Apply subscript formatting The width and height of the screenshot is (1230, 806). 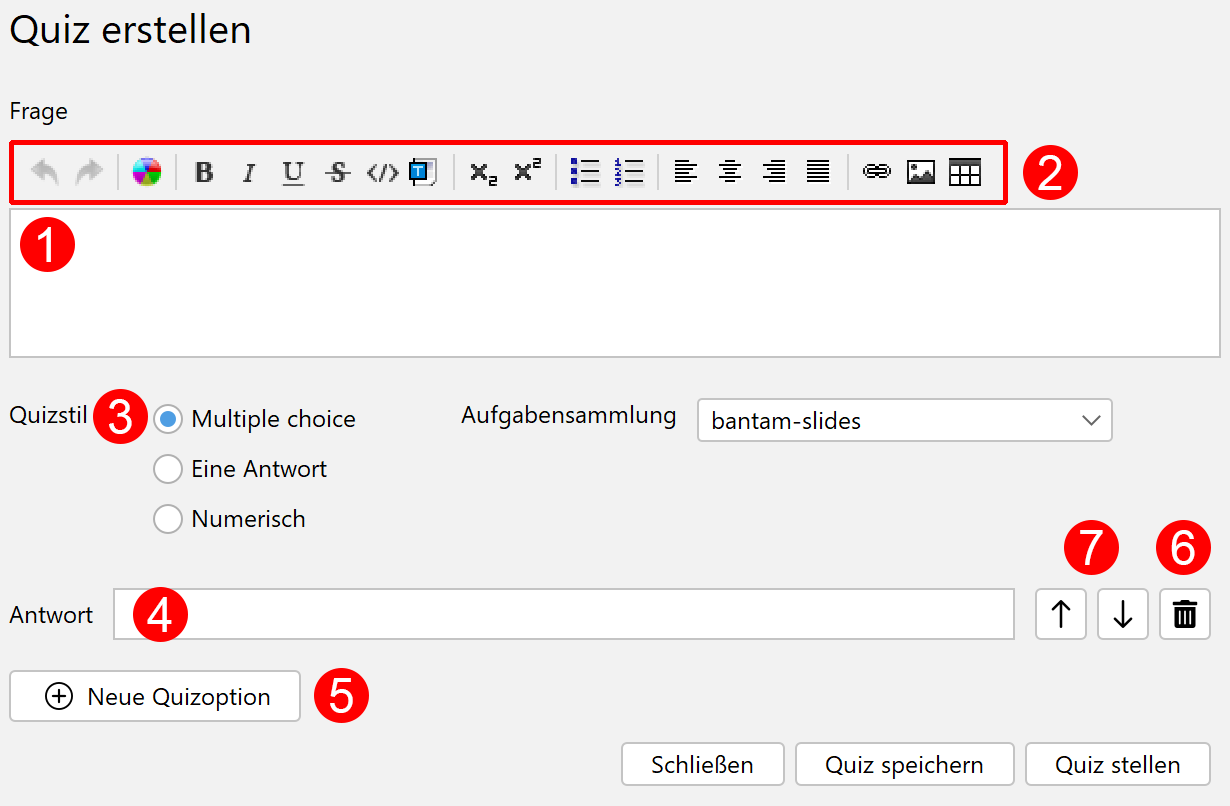click(x=482, y=172)
